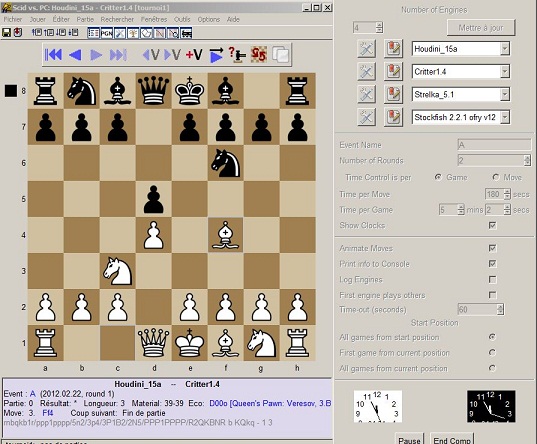
Task: Enter variation with right V icon
Action: click(172, 54)
